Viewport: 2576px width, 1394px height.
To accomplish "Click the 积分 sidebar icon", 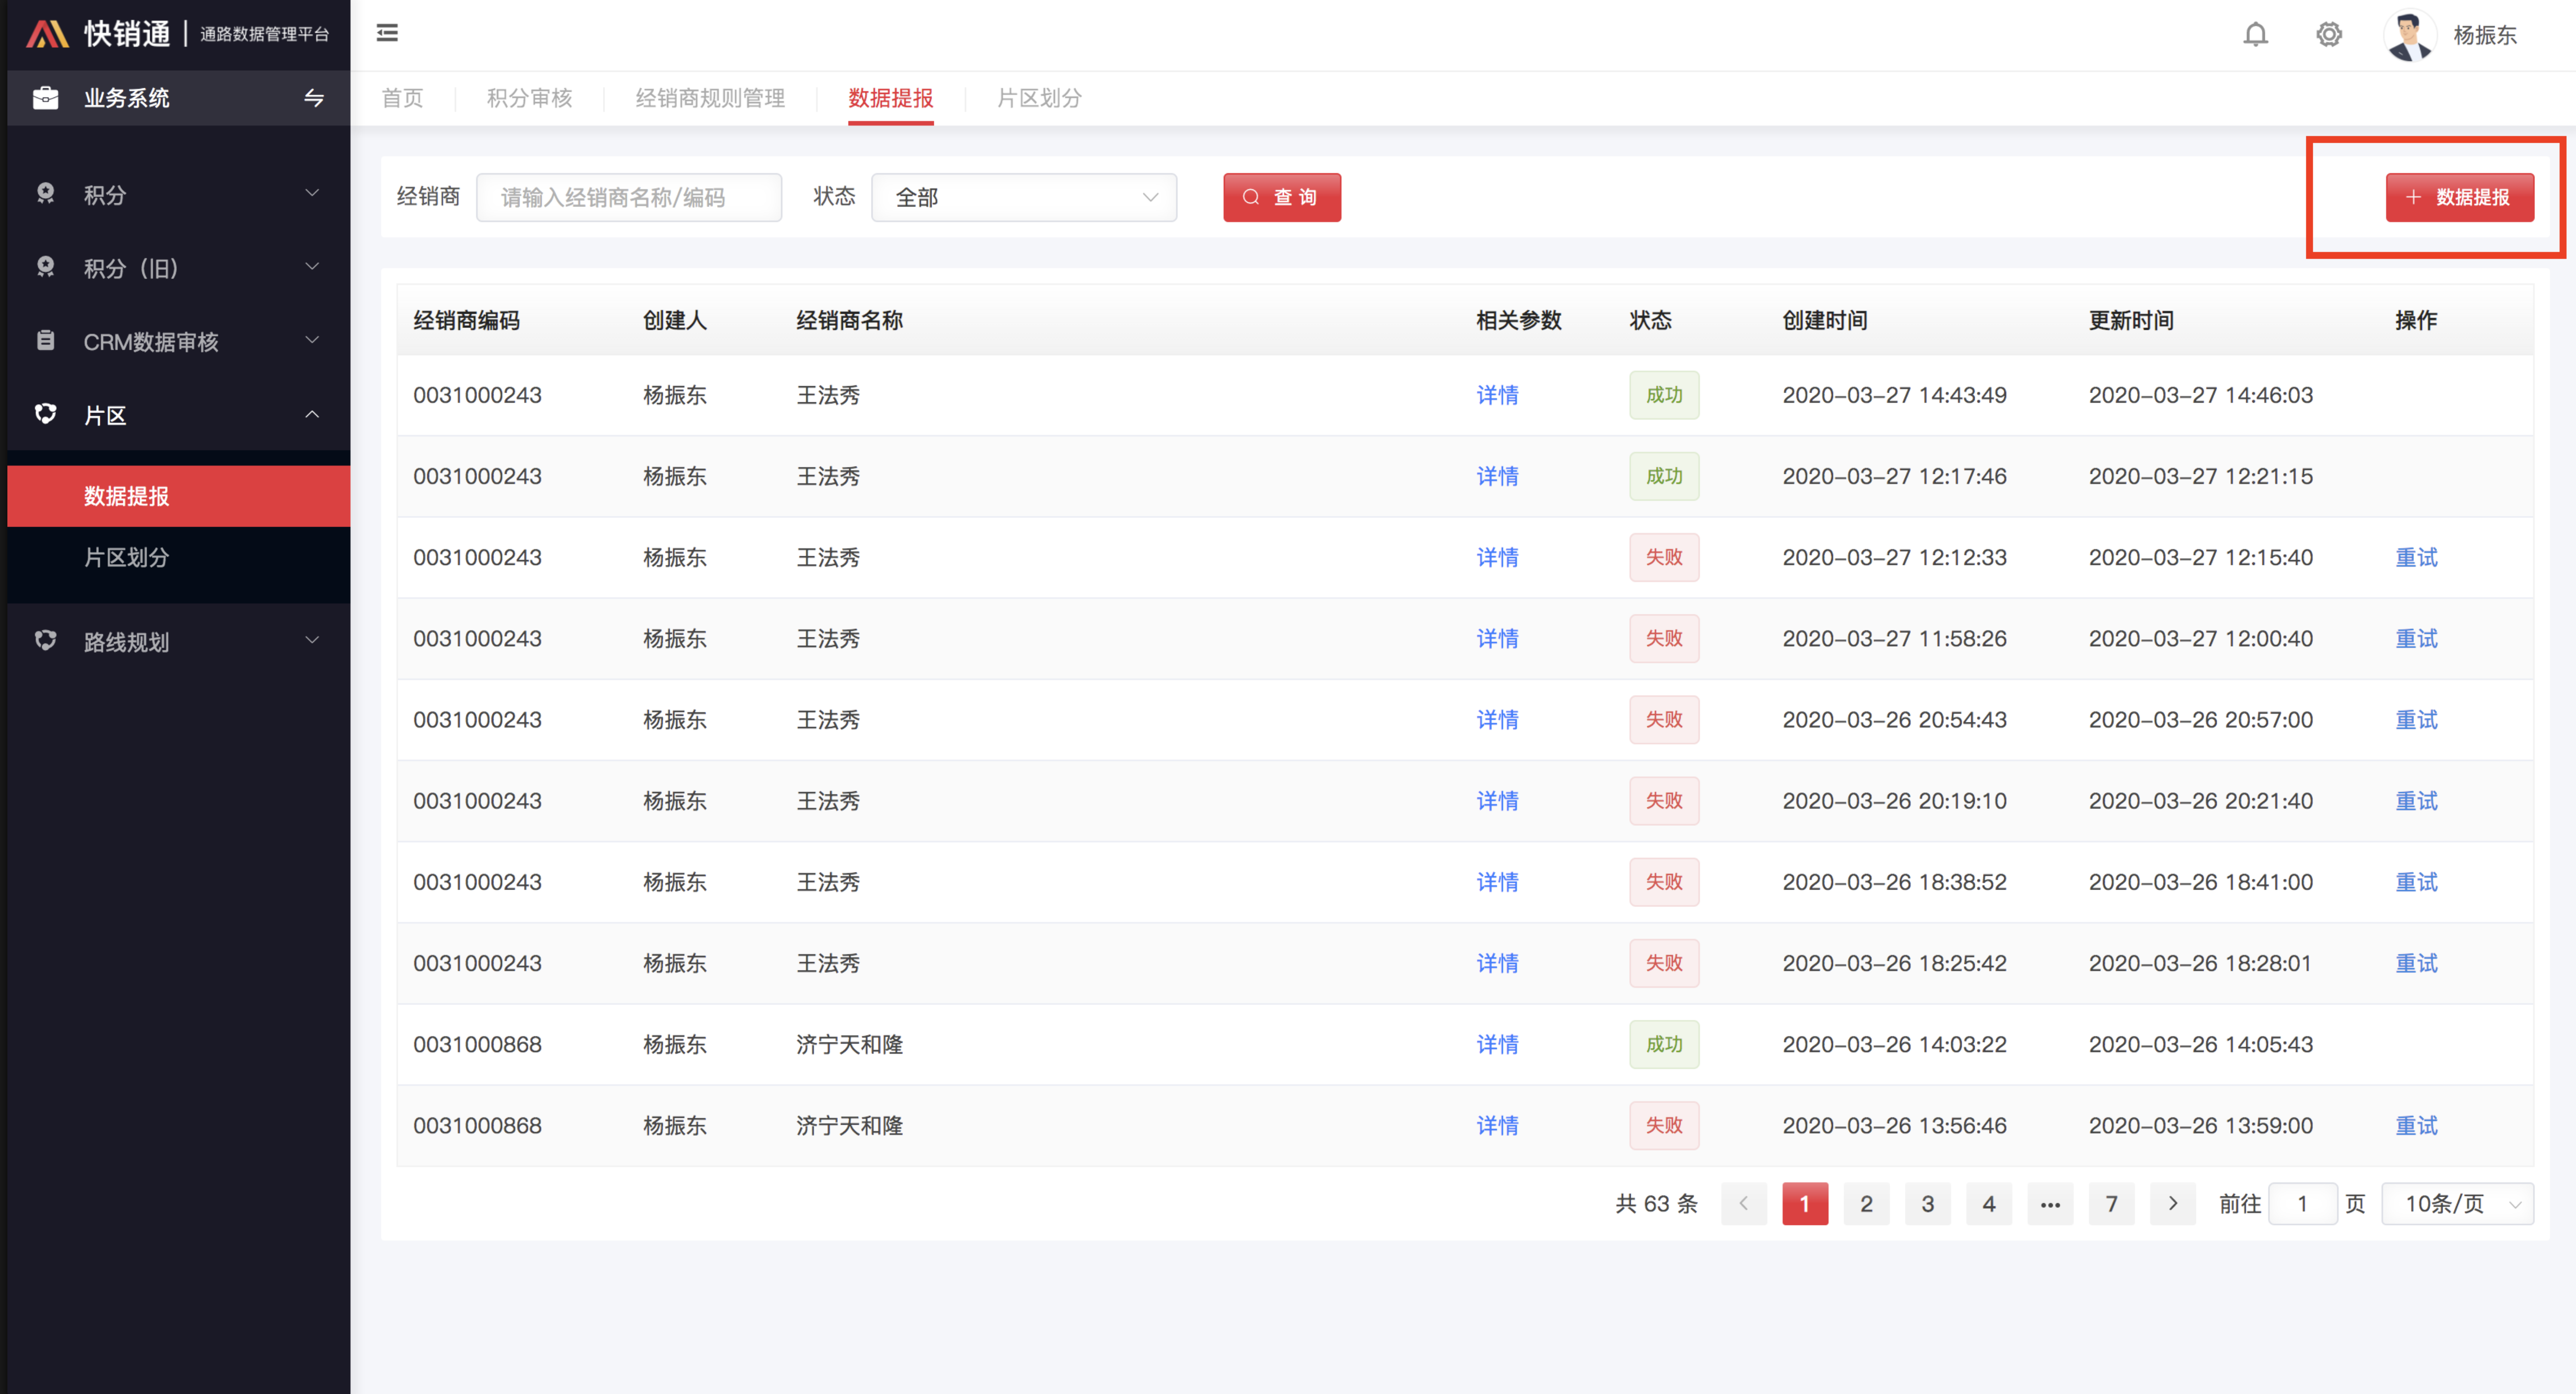I will (x=45, y=193).
